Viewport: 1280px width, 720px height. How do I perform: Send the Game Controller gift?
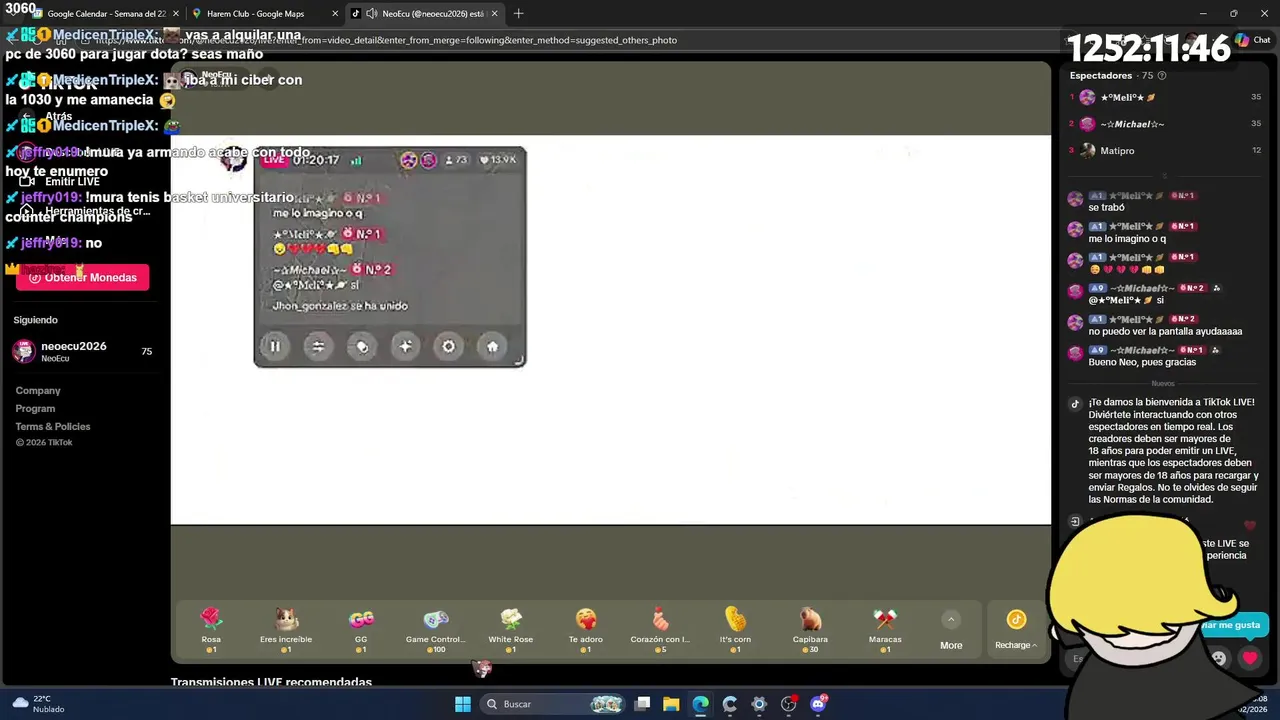tap(436, 630)
